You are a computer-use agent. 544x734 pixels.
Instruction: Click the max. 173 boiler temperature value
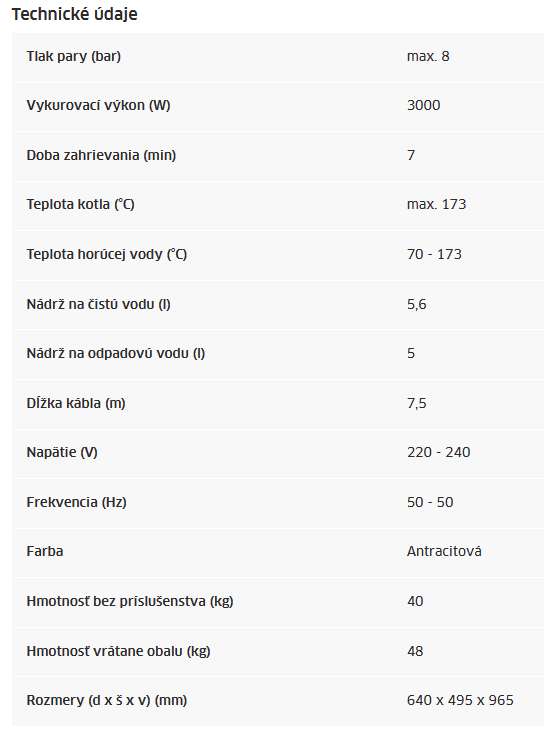coord(436,204)
